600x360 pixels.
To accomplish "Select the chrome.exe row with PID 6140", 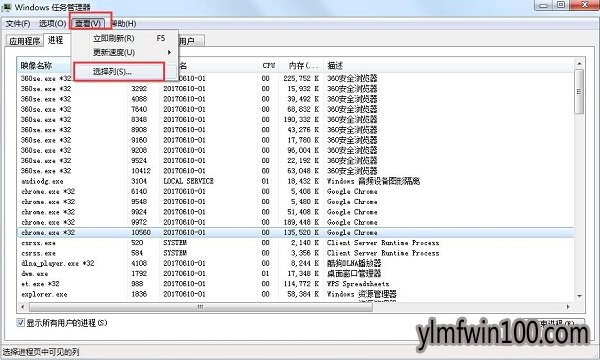I will (295, 191).
